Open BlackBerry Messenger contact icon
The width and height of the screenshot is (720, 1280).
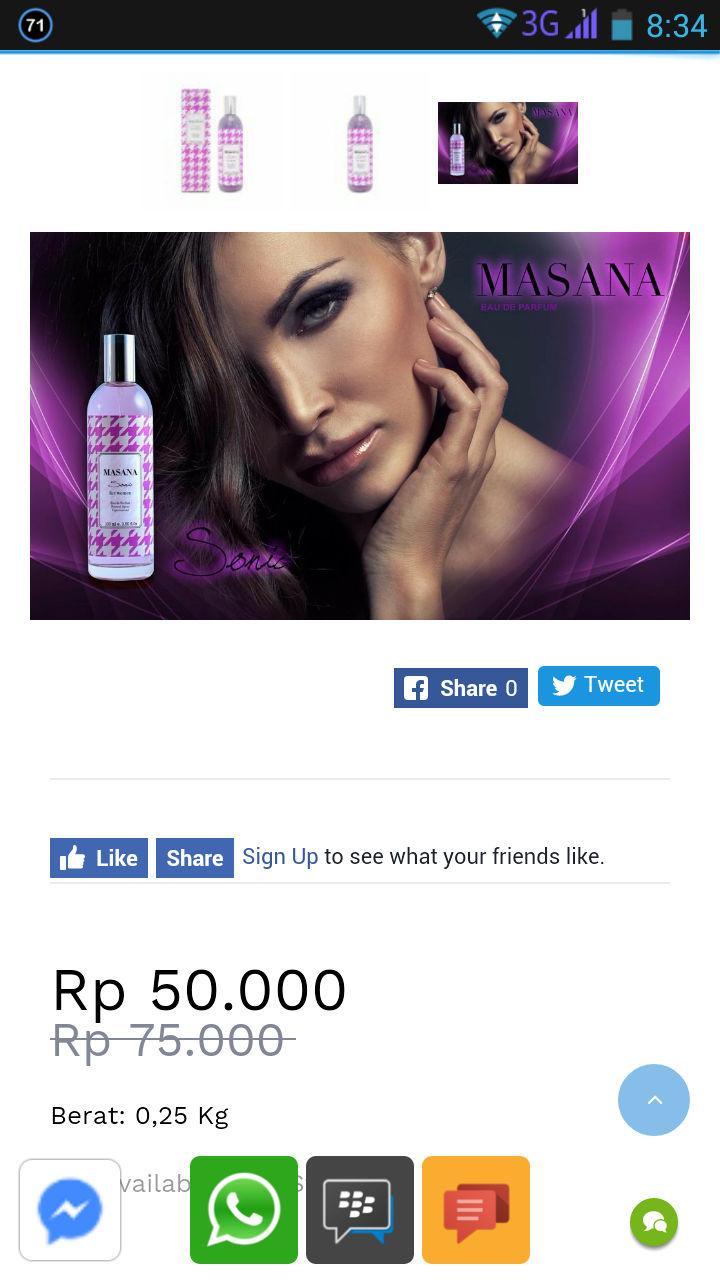(x=360, y=1210)
